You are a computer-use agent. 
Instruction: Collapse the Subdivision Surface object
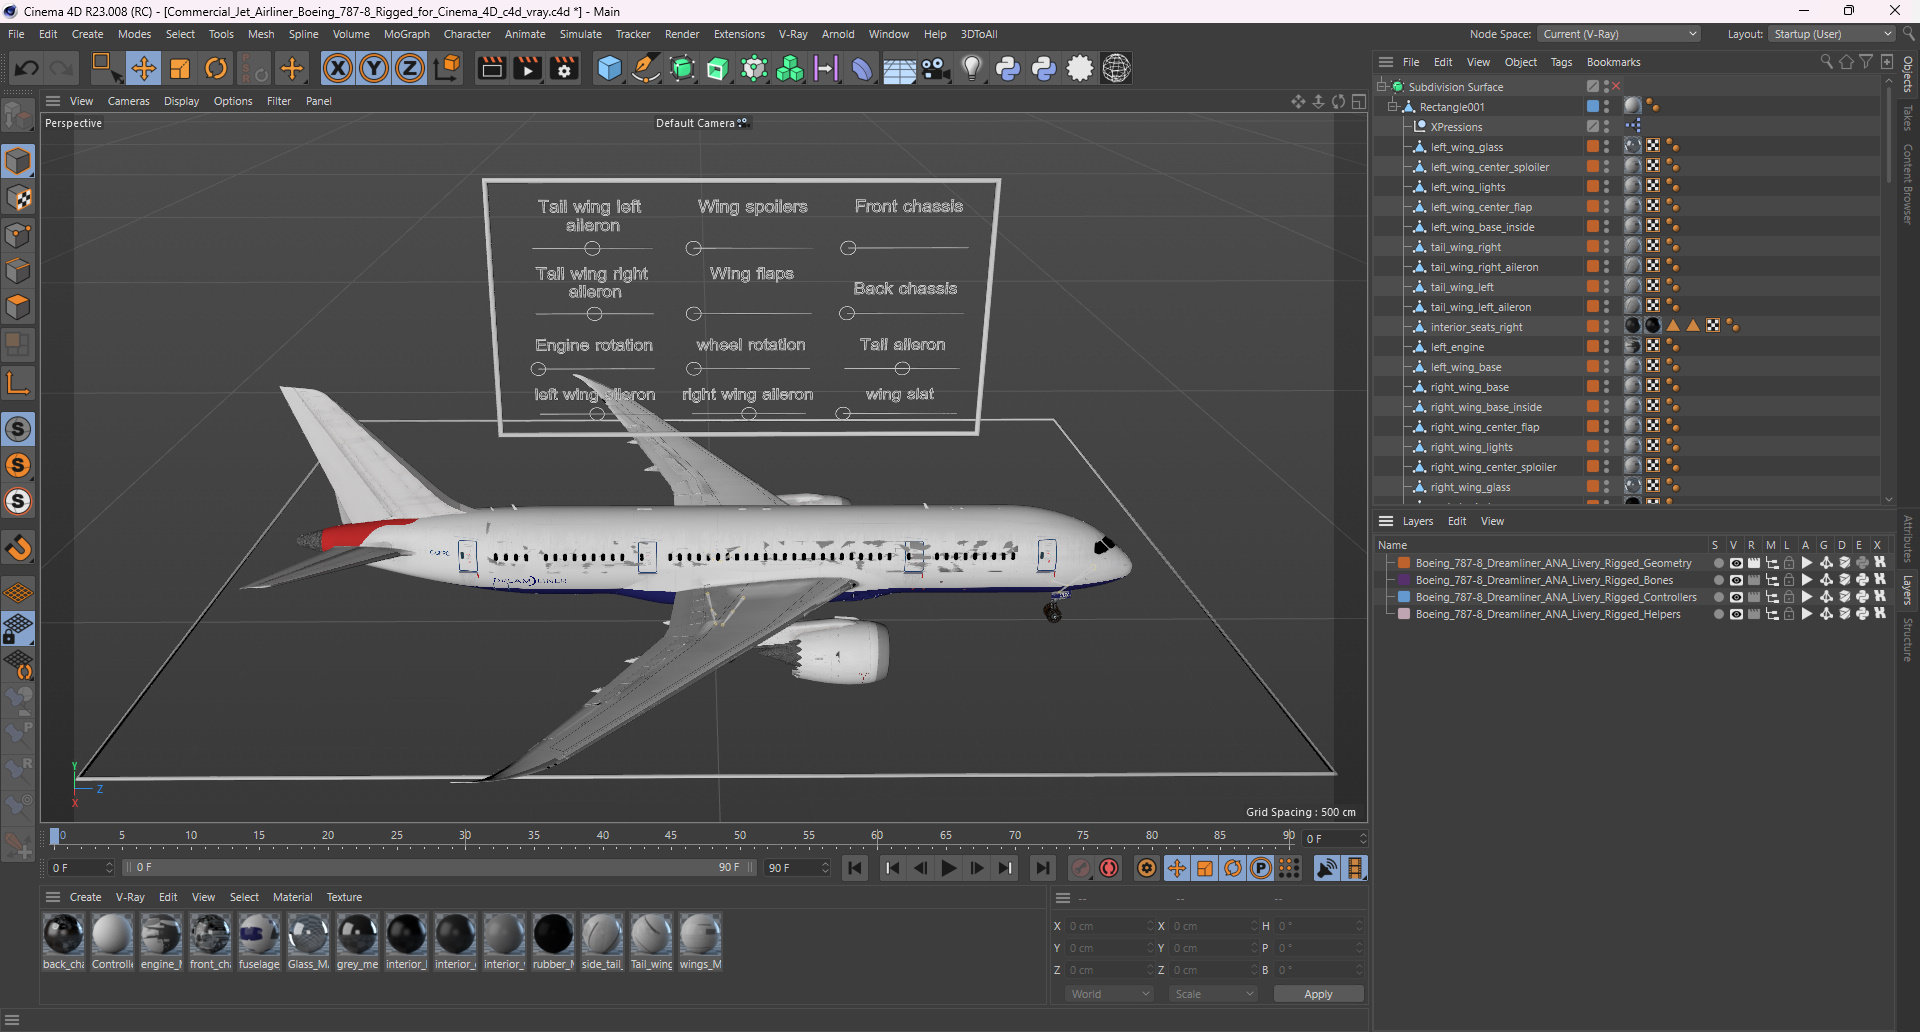coord(1382,86)
